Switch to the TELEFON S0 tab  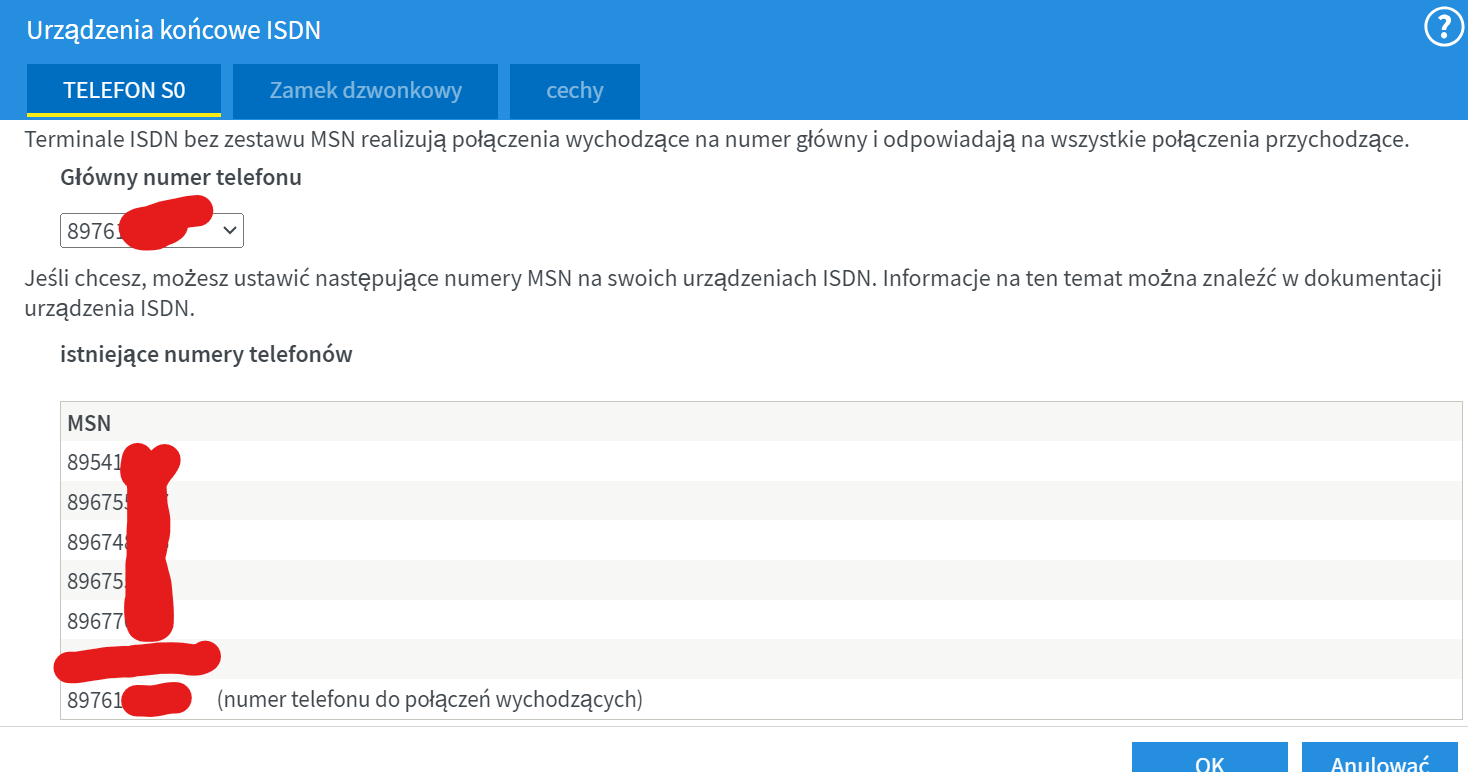click(x=124, y=91)
